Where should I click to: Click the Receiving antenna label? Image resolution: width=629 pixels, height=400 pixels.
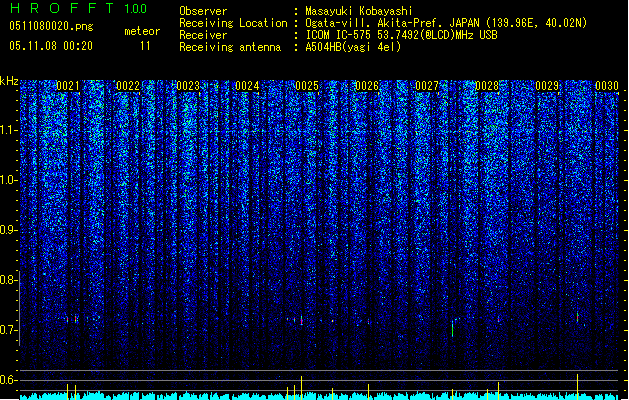(230, 47)
